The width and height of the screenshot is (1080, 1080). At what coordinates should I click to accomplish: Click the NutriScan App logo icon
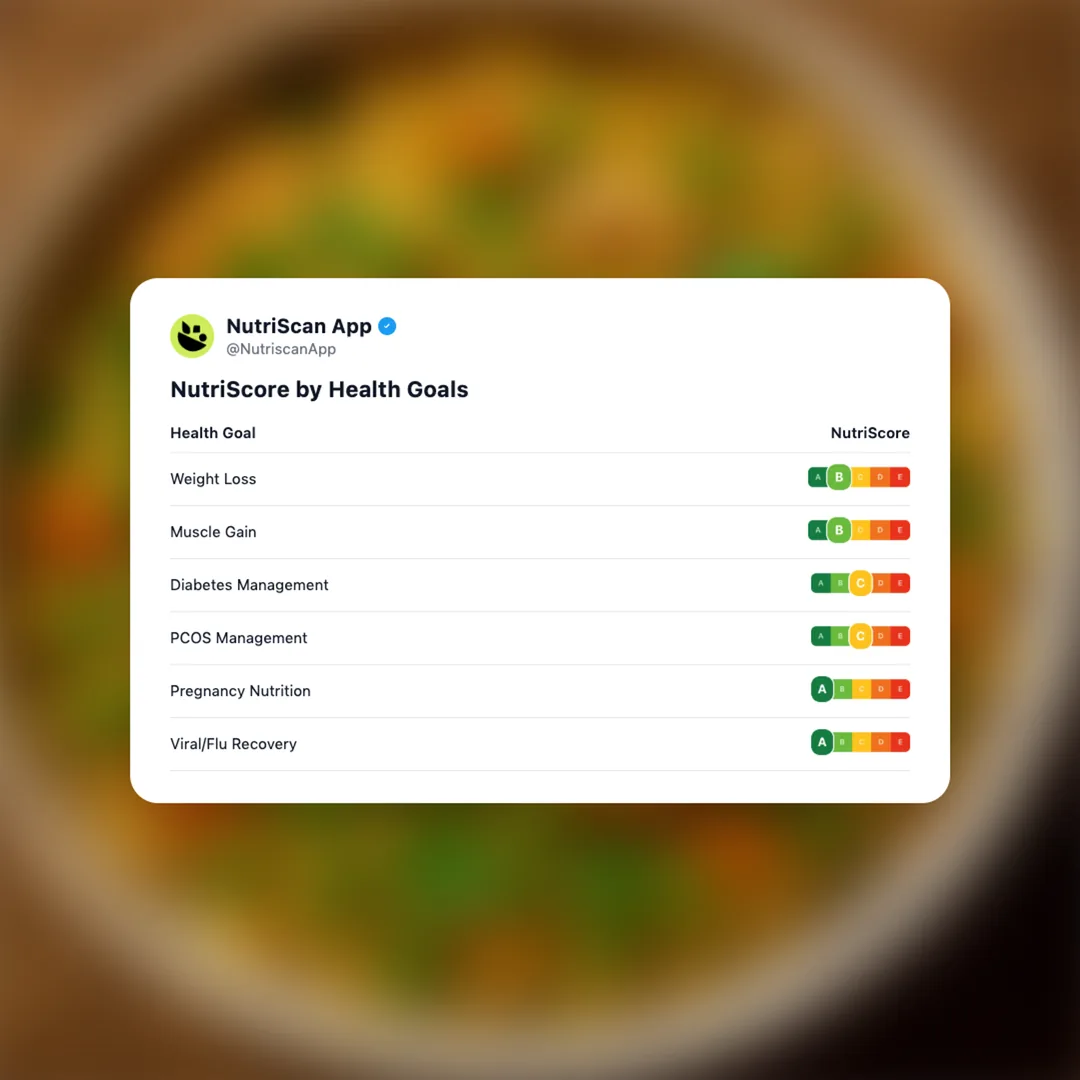192,336
